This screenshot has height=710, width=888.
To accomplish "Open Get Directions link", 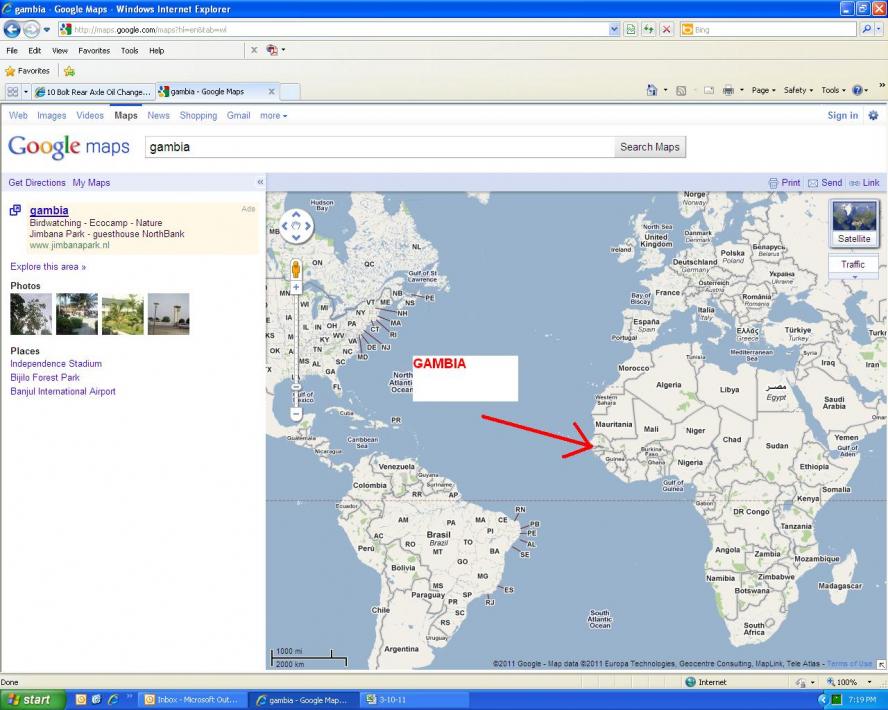I will coord(37,182).
